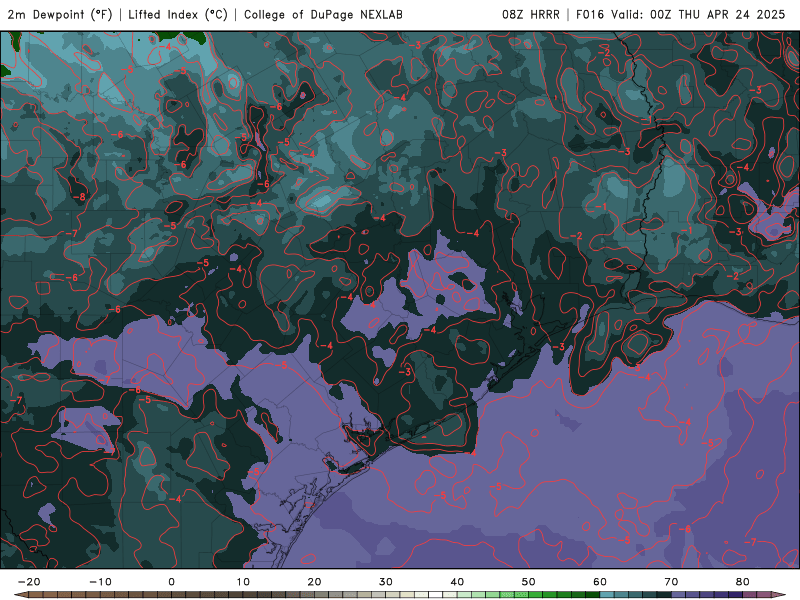Click the -20 color scale label
The width and height of the screenshot is (800, 600).
click(x=29, y=582)
